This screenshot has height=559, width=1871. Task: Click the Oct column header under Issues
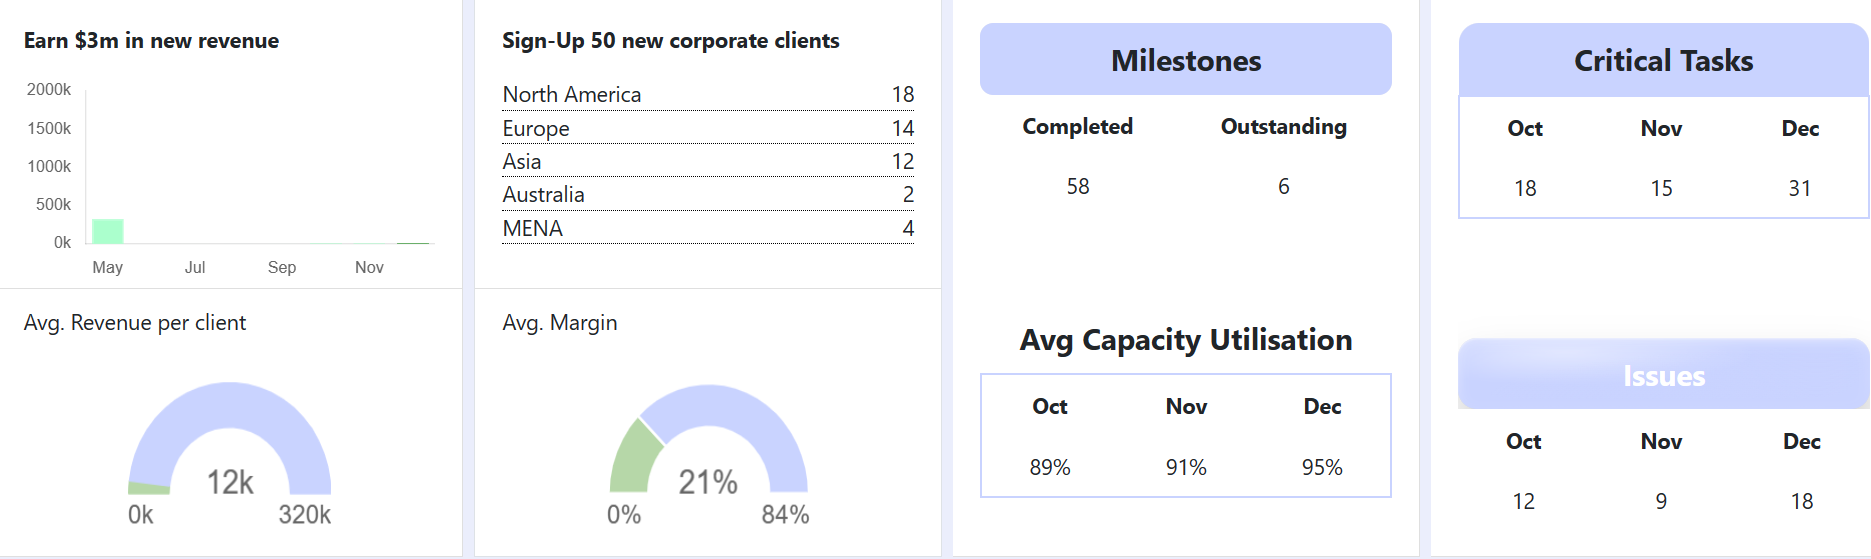[x=1523, y=442]
